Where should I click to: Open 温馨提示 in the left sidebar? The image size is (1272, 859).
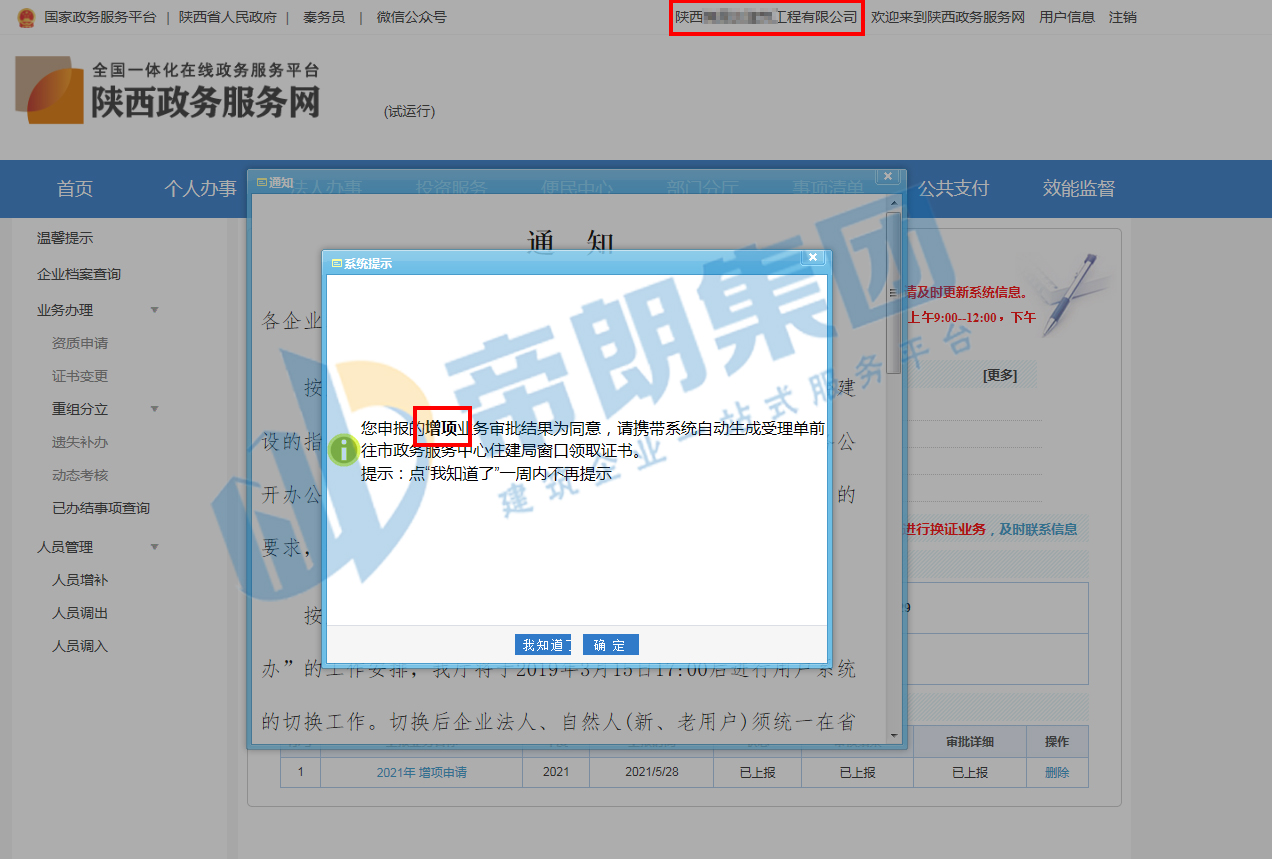point(65,238)
